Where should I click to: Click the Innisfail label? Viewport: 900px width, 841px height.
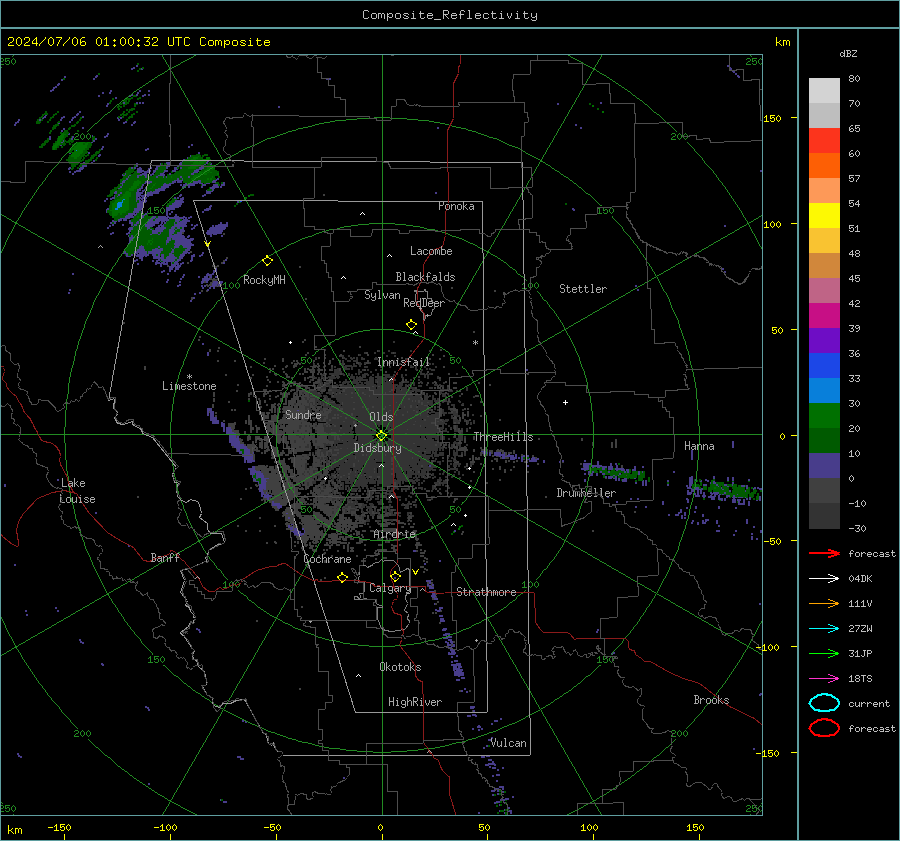click(403, 362)
